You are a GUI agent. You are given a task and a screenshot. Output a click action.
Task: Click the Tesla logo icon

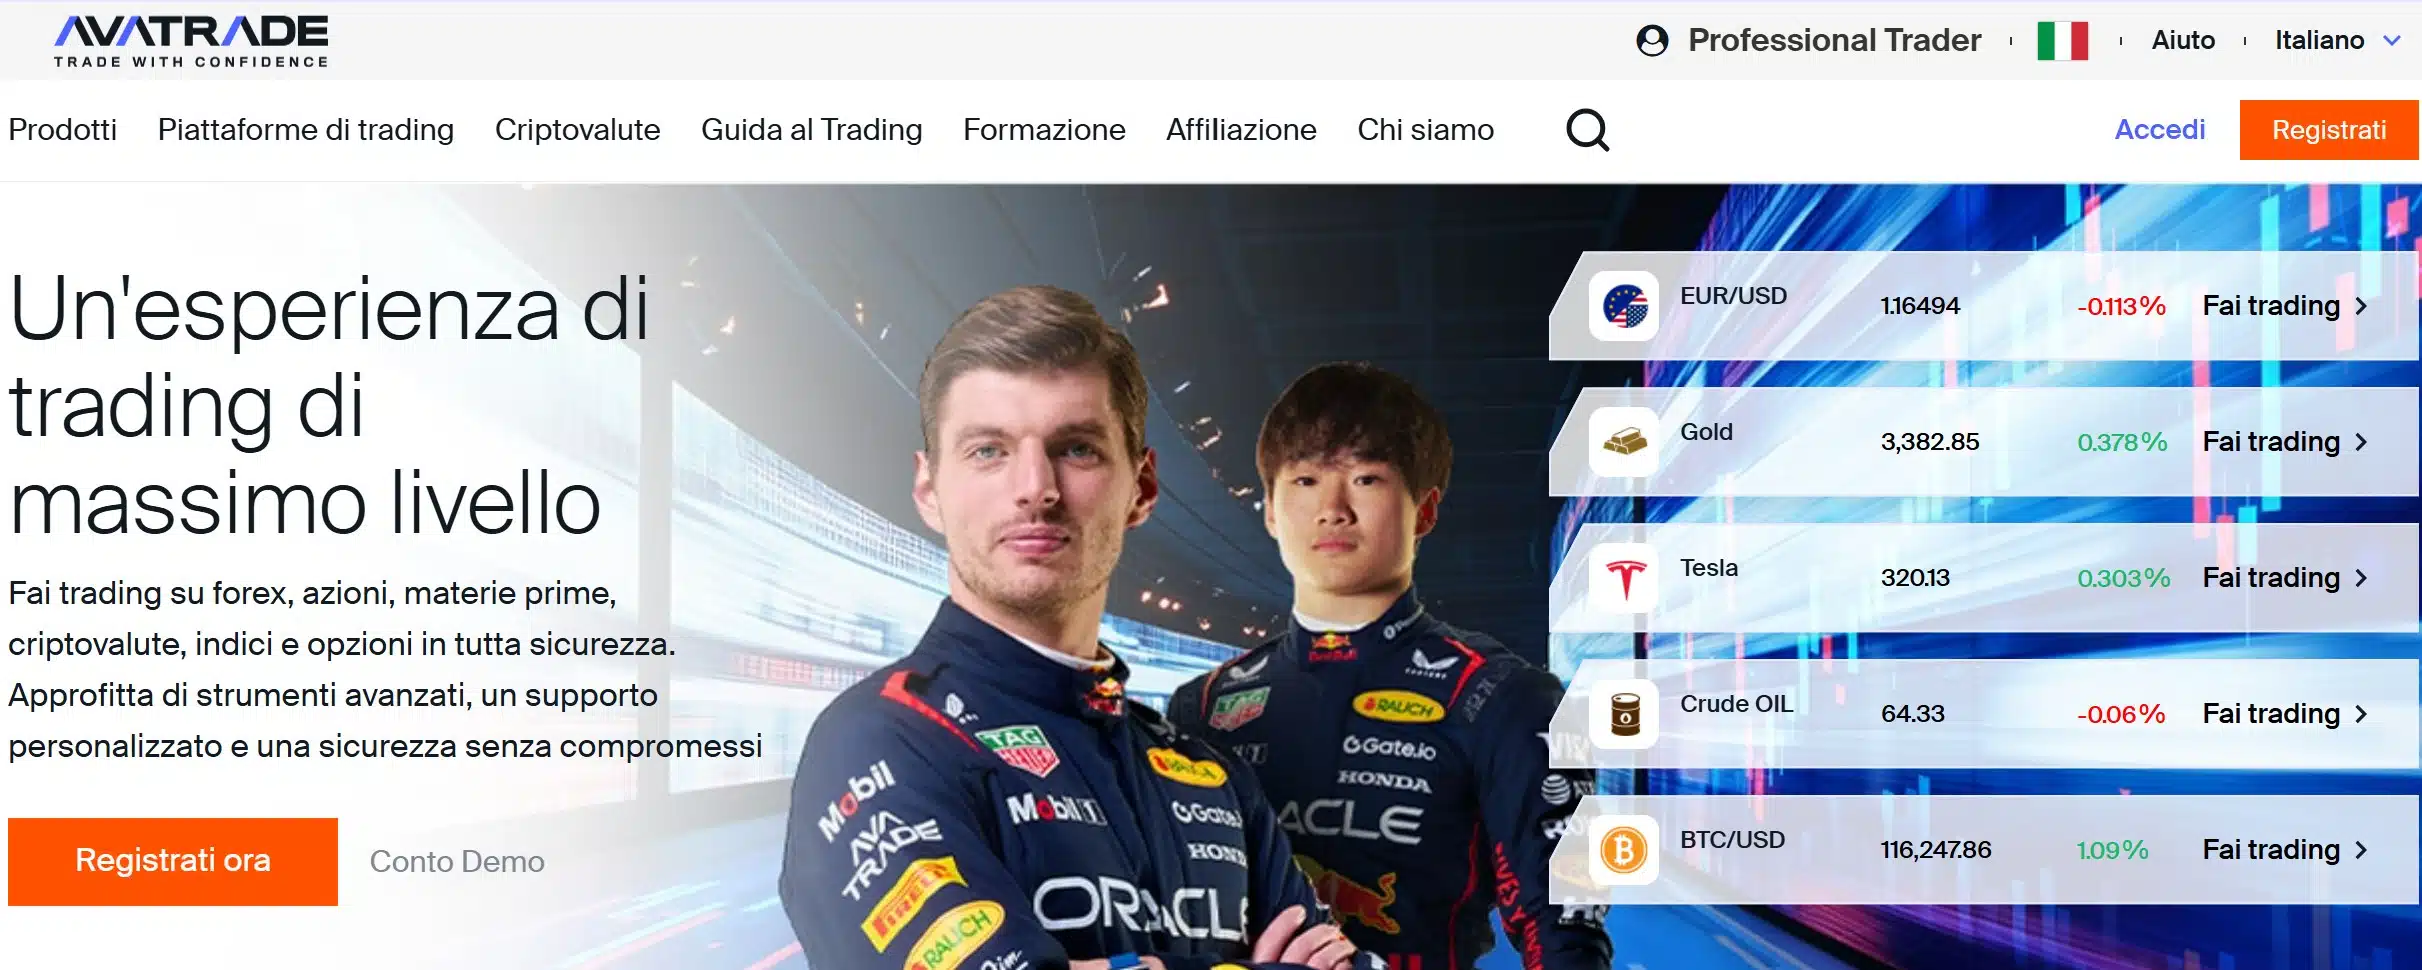[1624, 578]
